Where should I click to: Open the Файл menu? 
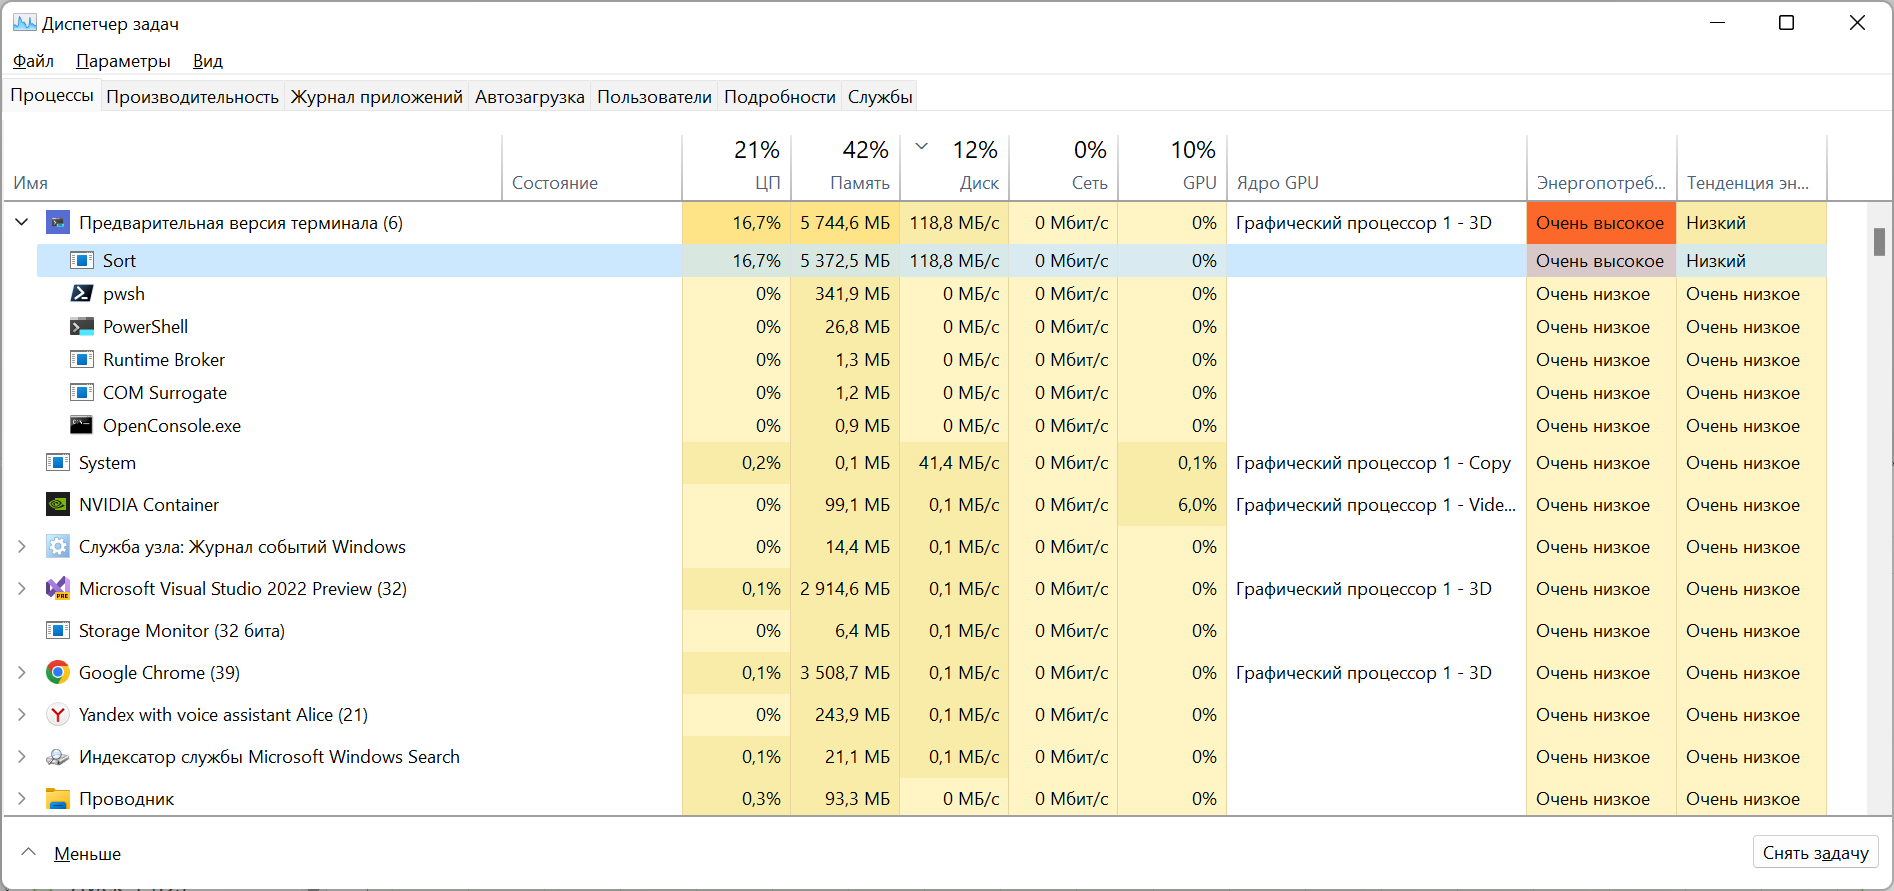click(33, 61)
